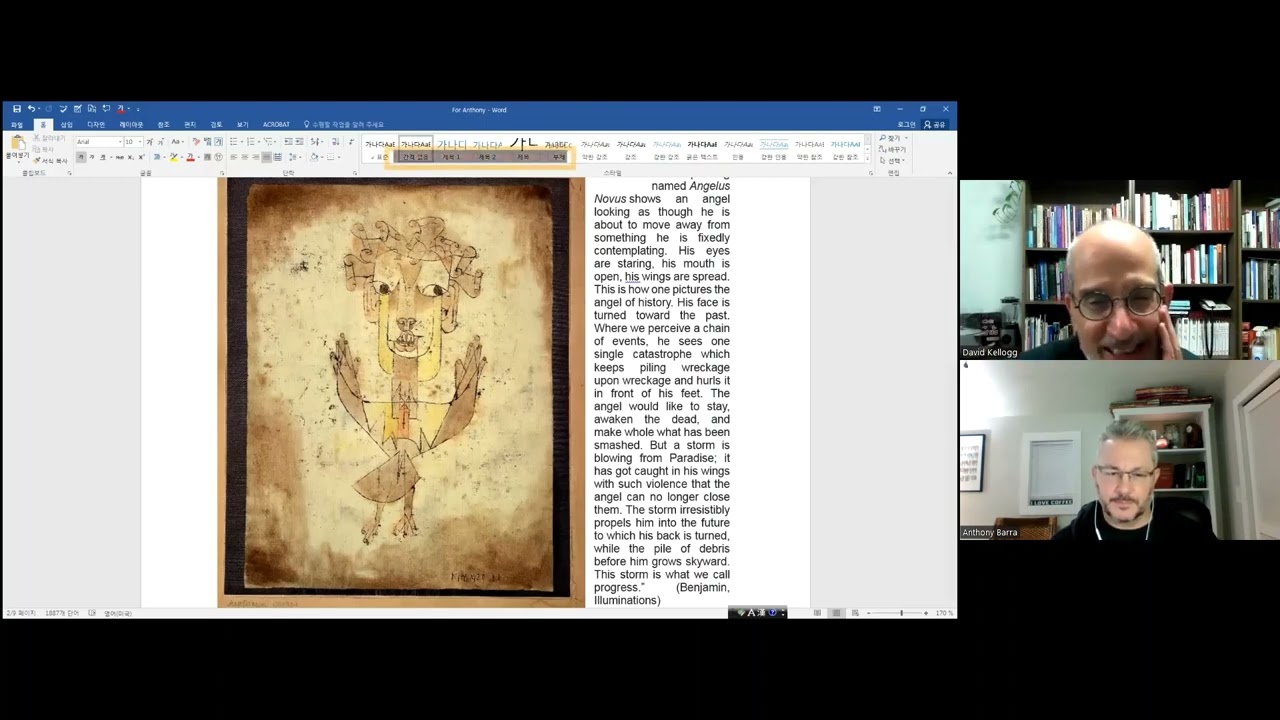Open the 파일 (File) tab
This screenshot has height=720, width=1280.
(x=17, y=125)
